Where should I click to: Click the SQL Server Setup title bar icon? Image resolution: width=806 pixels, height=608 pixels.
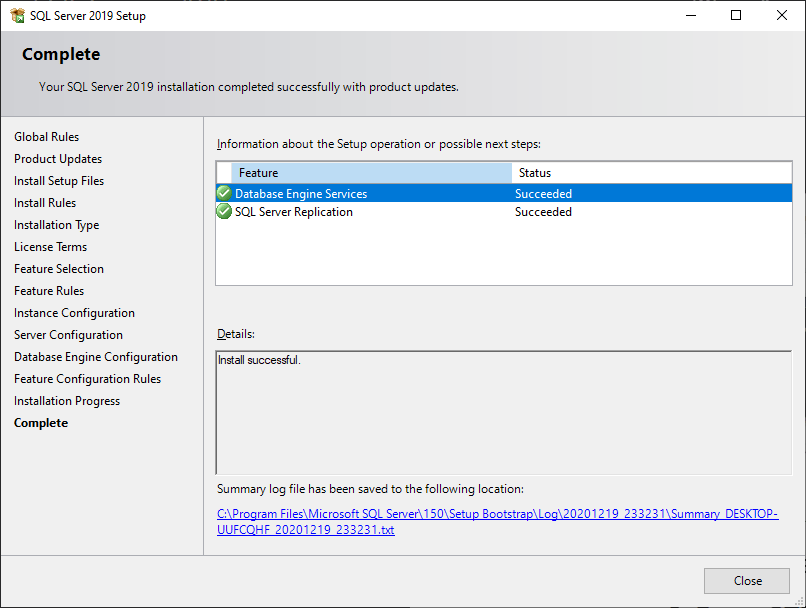coord(17,15)
